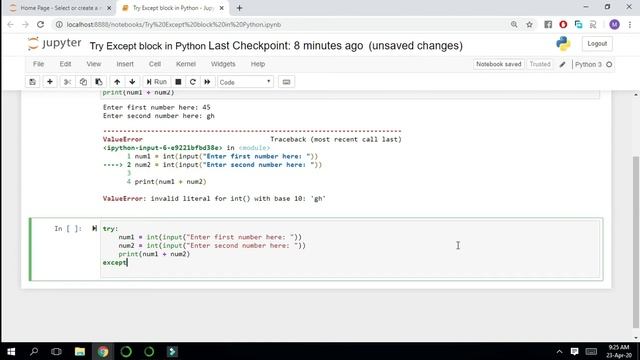
Task: Open Task View on taskbar
Action: pos(56,351)
